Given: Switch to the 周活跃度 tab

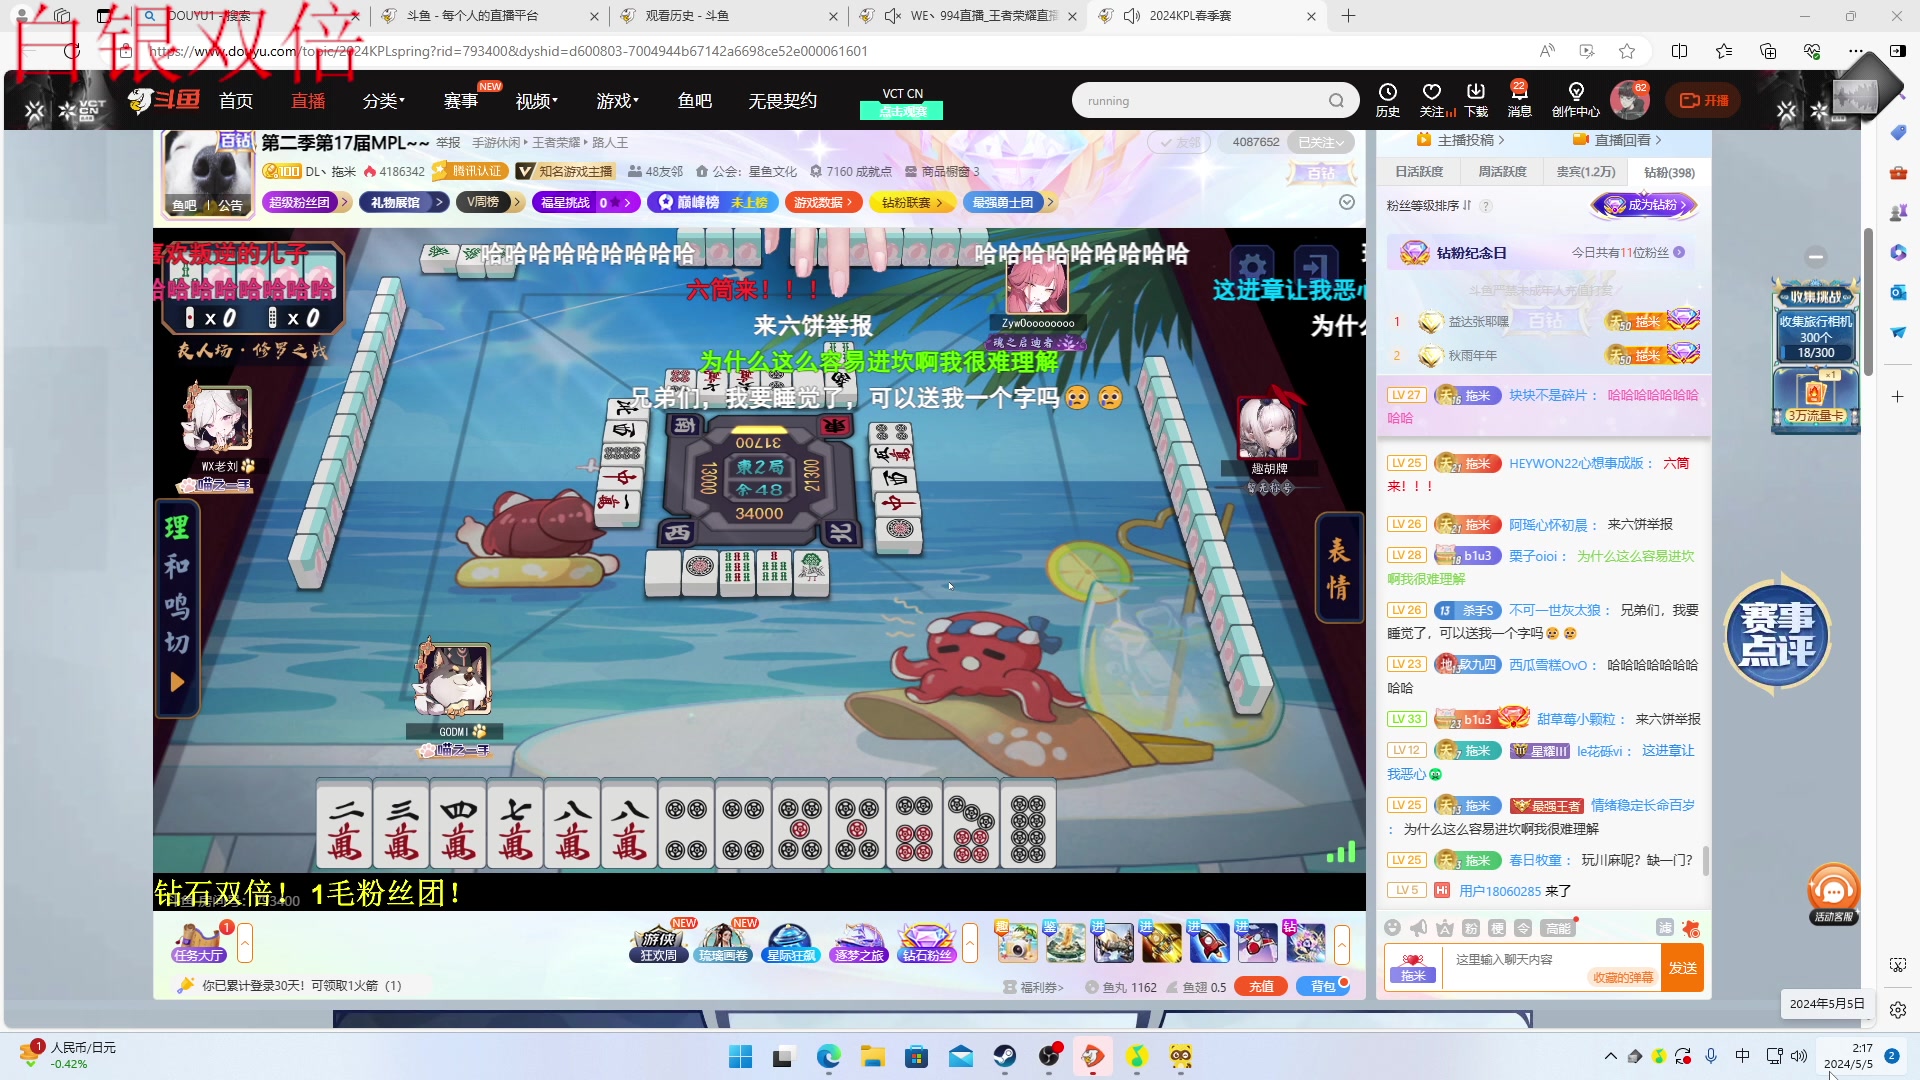Looking at the screenshot, I should 1502,172.
